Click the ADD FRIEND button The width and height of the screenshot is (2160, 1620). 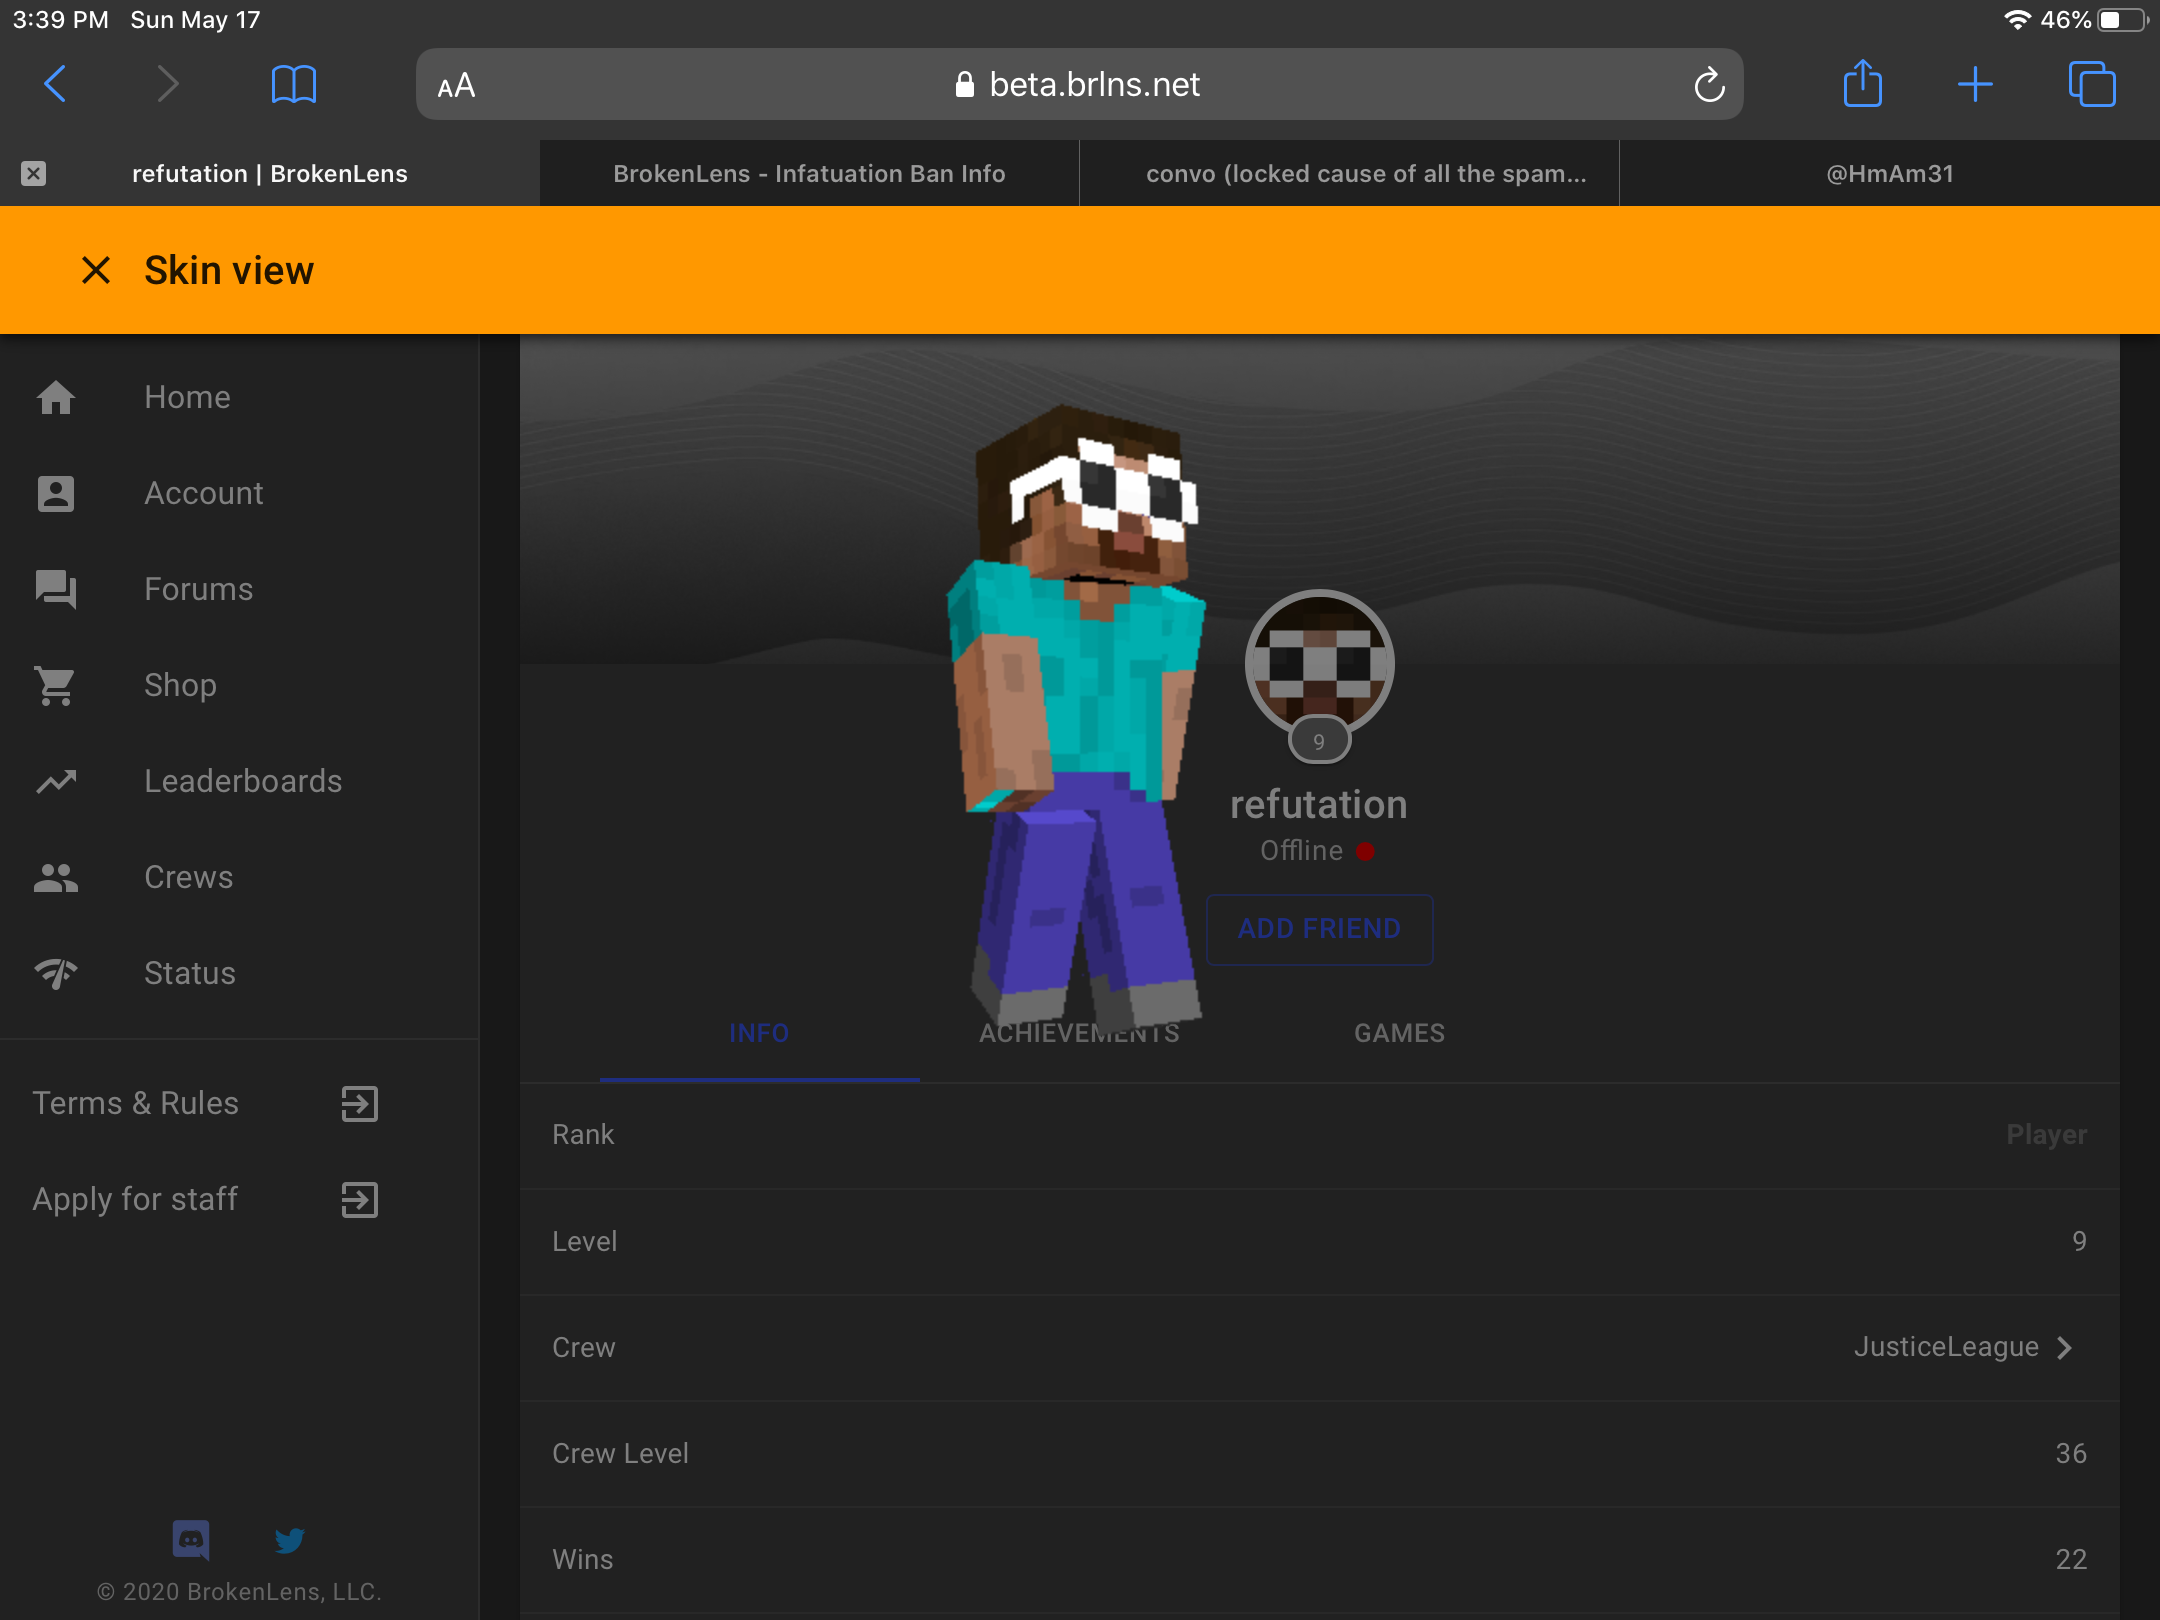coord(1319,929)
